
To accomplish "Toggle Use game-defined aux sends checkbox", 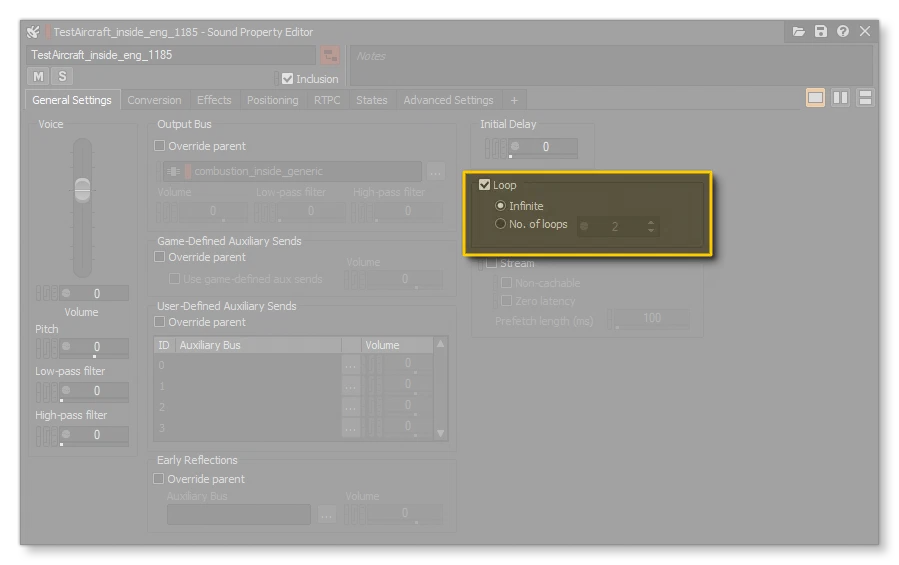I will (x=174, y=279).
